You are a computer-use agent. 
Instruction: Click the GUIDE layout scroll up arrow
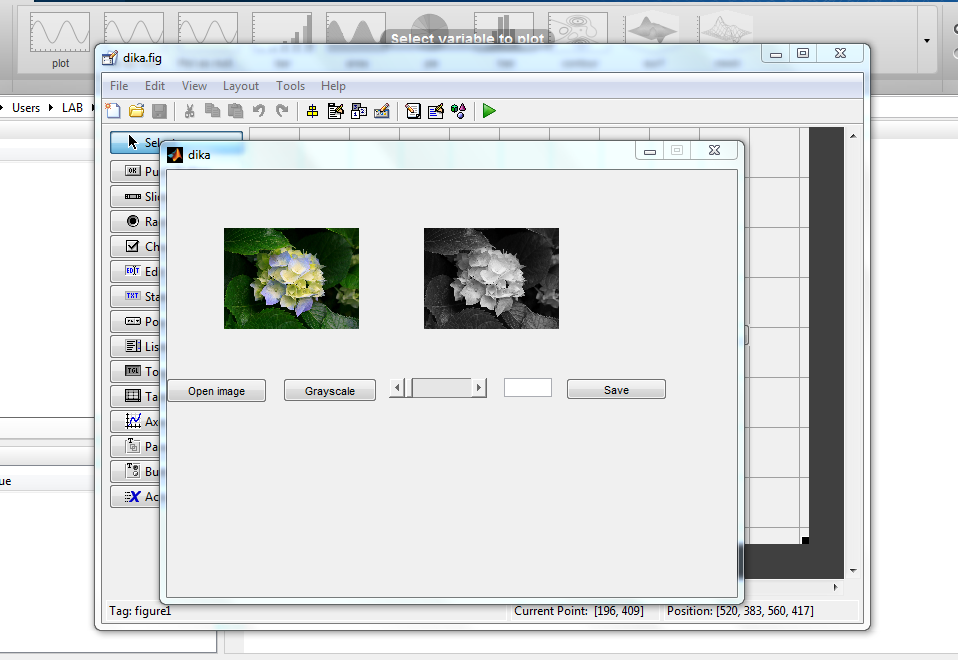click(x=853, y=136)
